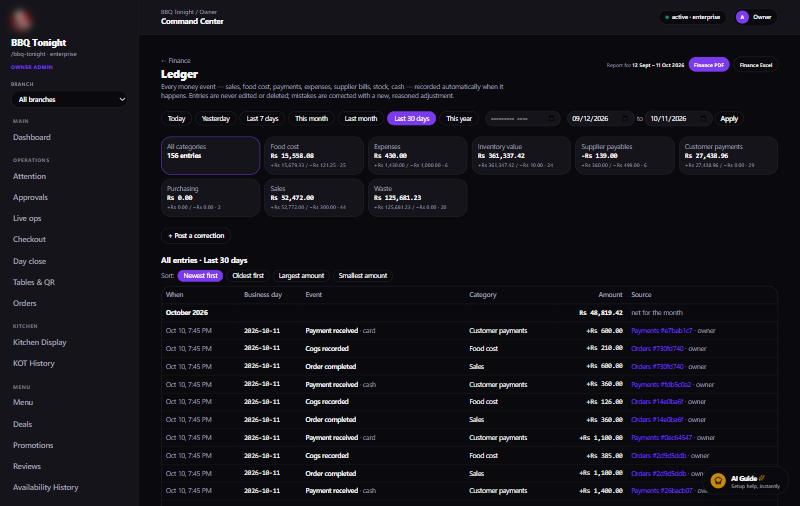Click the 'October 2026' month group row
Viewport: 800px width, 506px height.
pyautogui.click(x=469, y=313)
